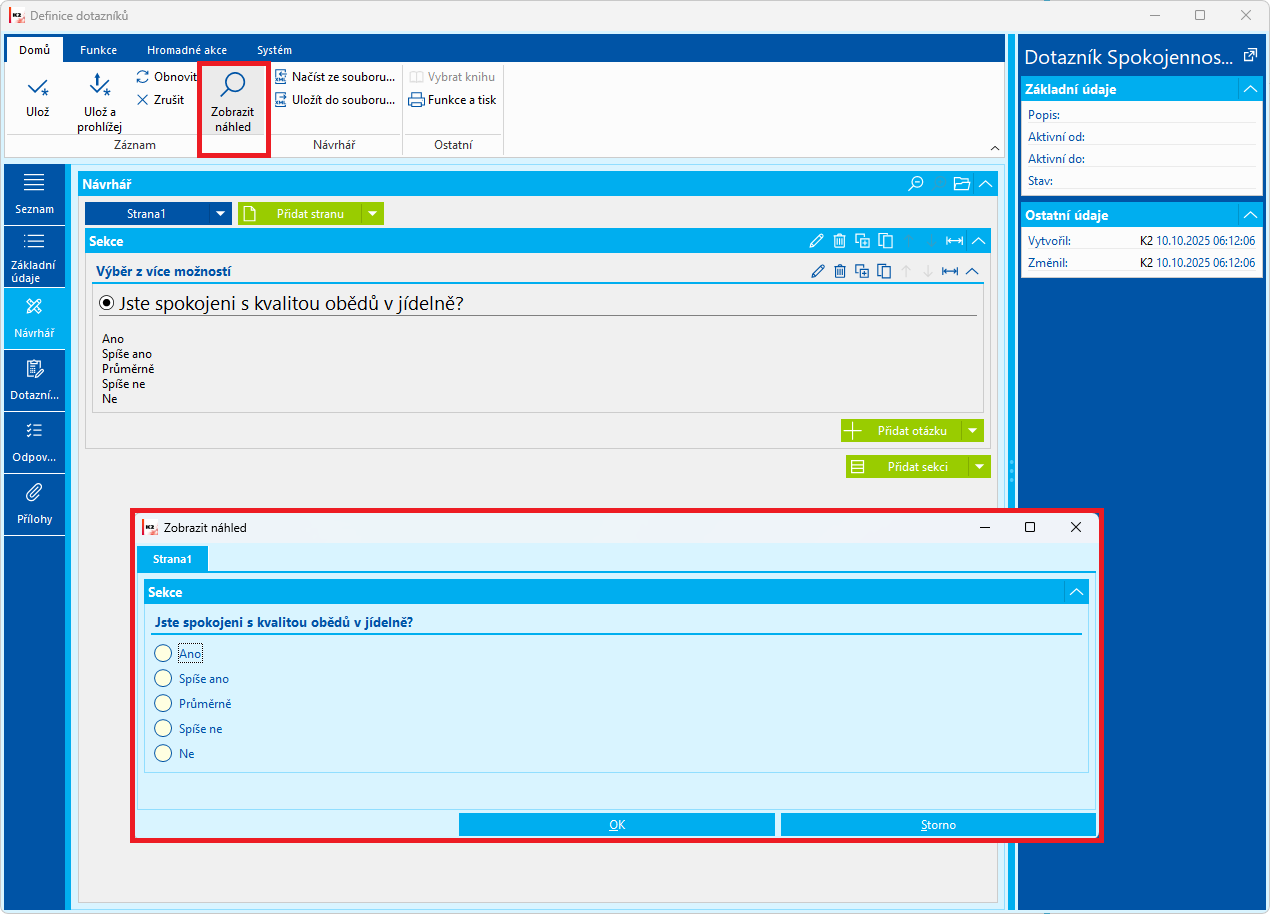This screenshot has width=1270, height=914.
Task: Click the Přidat sekci button
Action: (908, 467)
